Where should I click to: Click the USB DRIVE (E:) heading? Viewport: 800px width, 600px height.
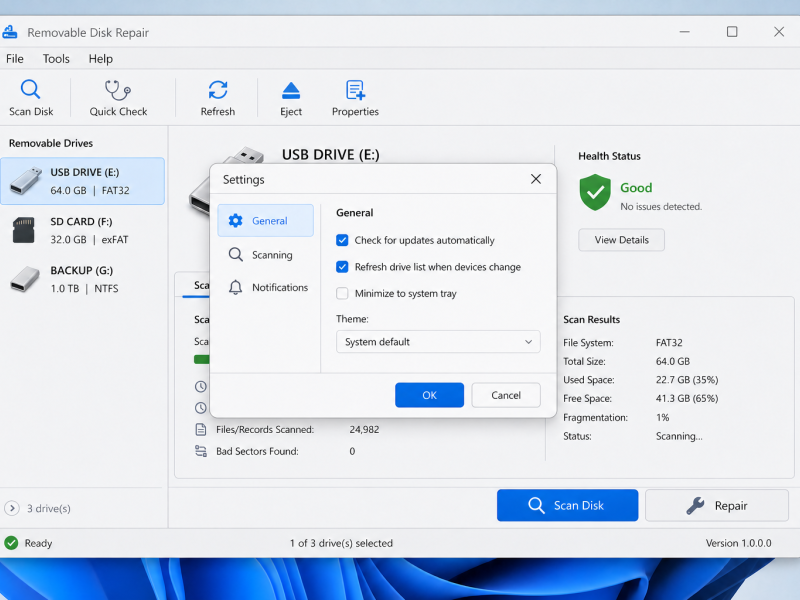click(x=331, y=155)
